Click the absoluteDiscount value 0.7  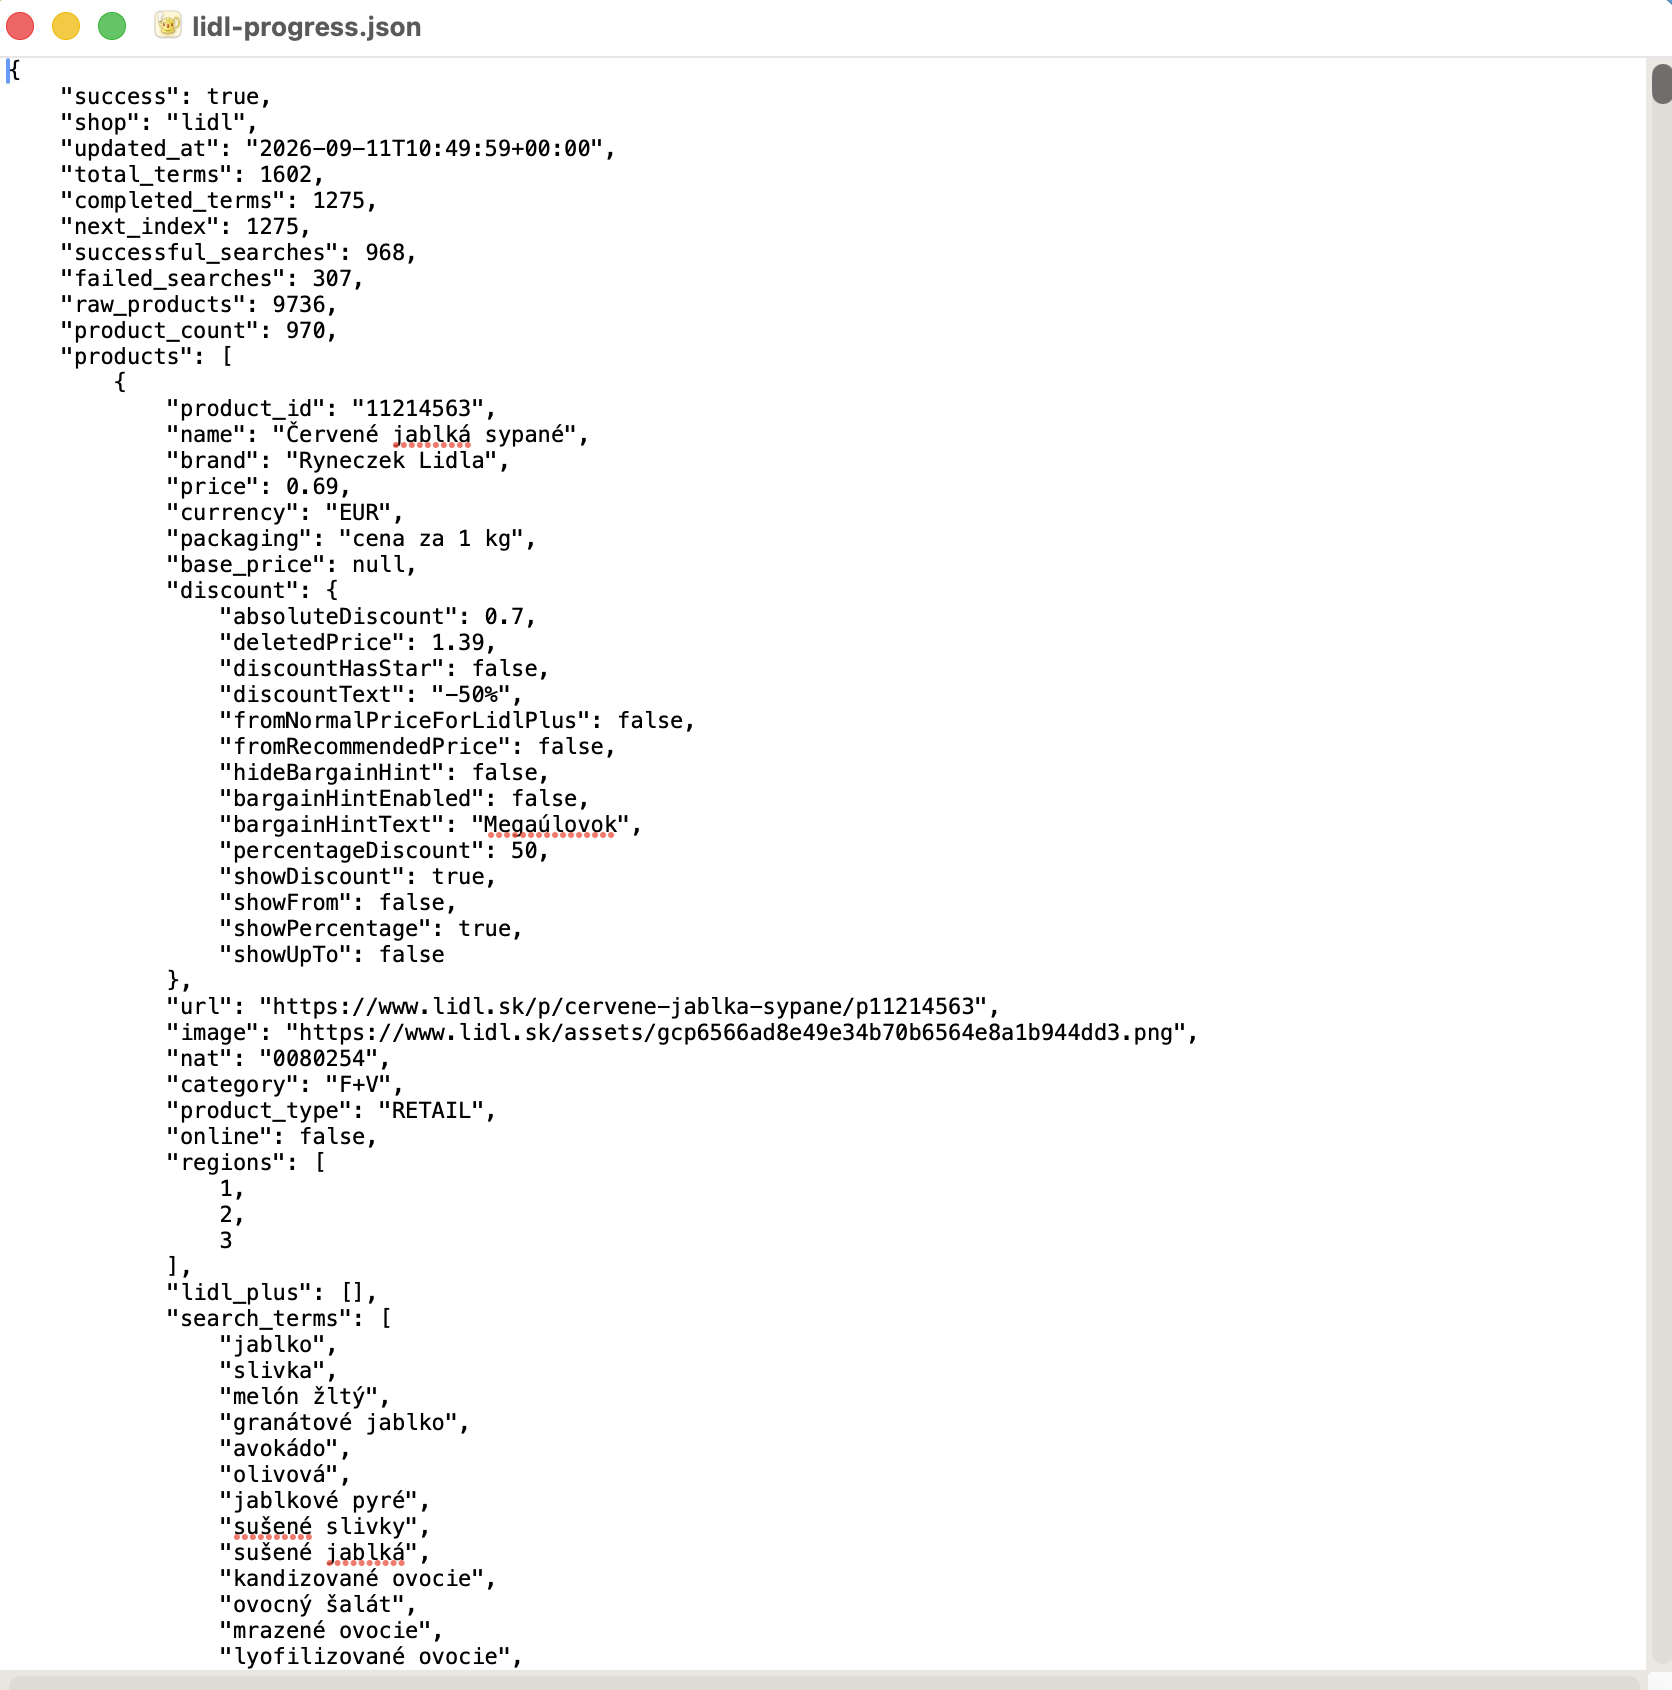pyautogui.click(x=504, y=617)
